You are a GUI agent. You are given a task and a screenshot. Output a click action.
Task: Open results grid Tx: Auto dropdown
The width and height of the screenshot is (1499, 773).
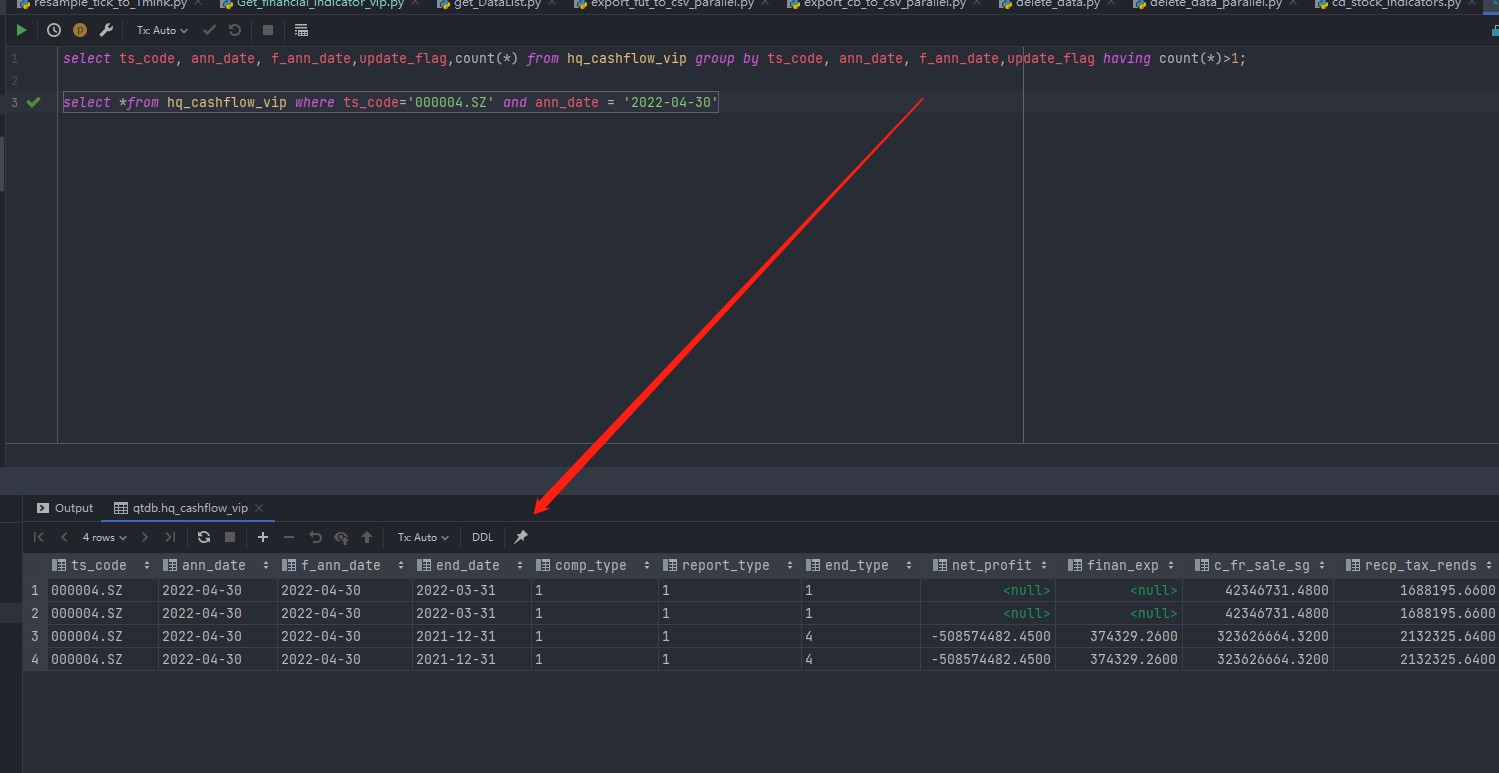point(423,537)
